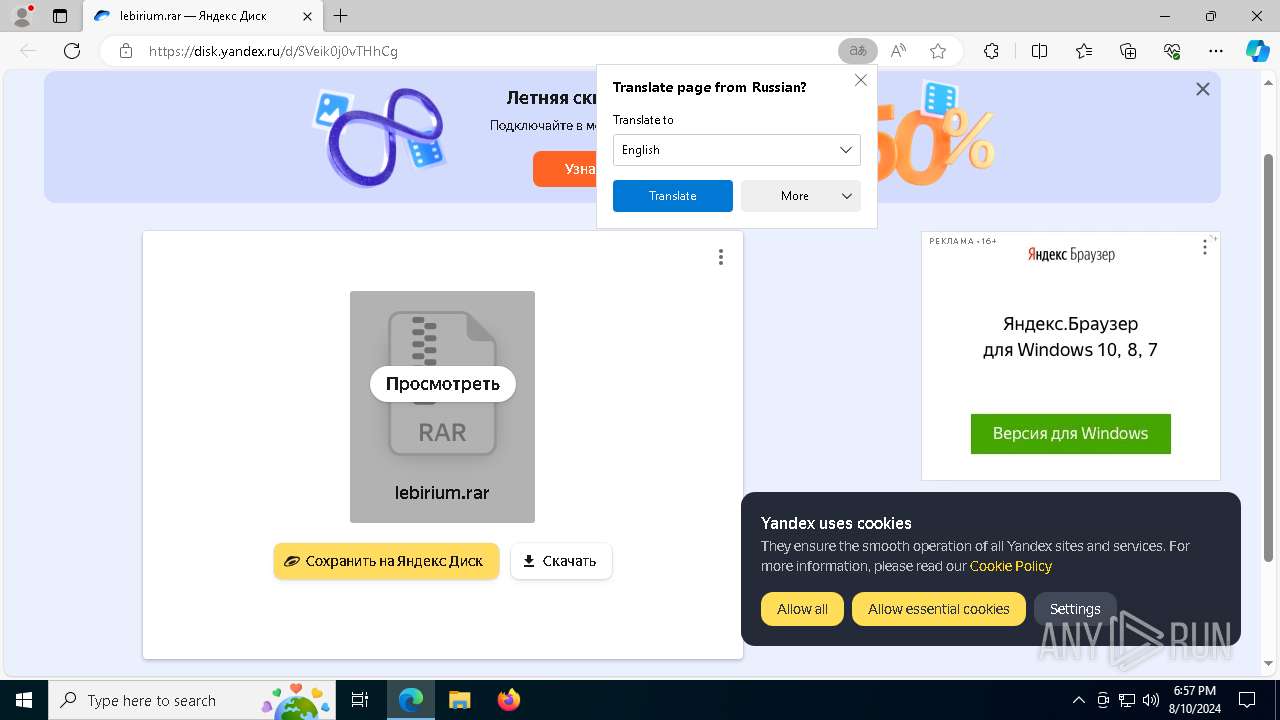Click the blue Translate button
Viewport: 1280px width, 720px height.
click(x=673, y=196)
